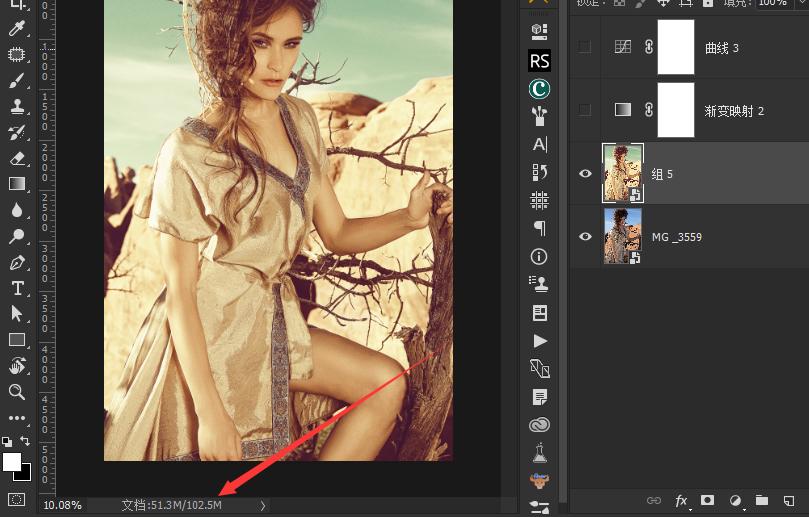The image size is (809, 517).
Task: Click the foreground color swatch
Action: 12,461
